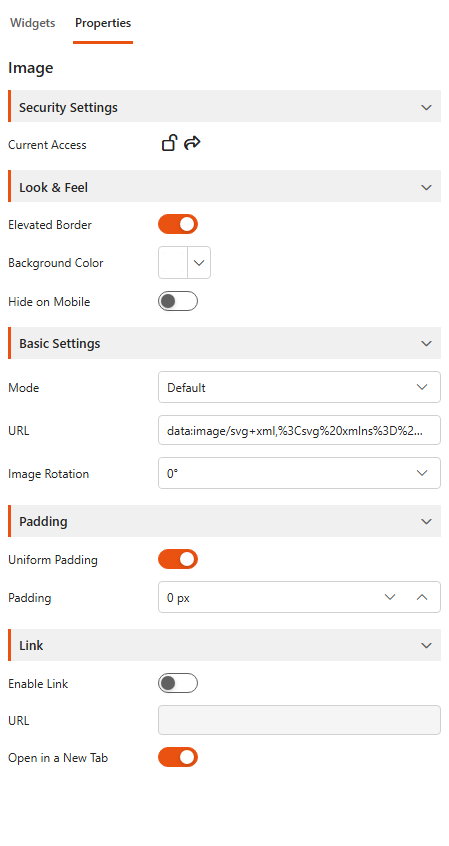This screenshot has width=449, height=846.
Task: Click the Open in a New Tab label
Action: (x=58, y=758)
